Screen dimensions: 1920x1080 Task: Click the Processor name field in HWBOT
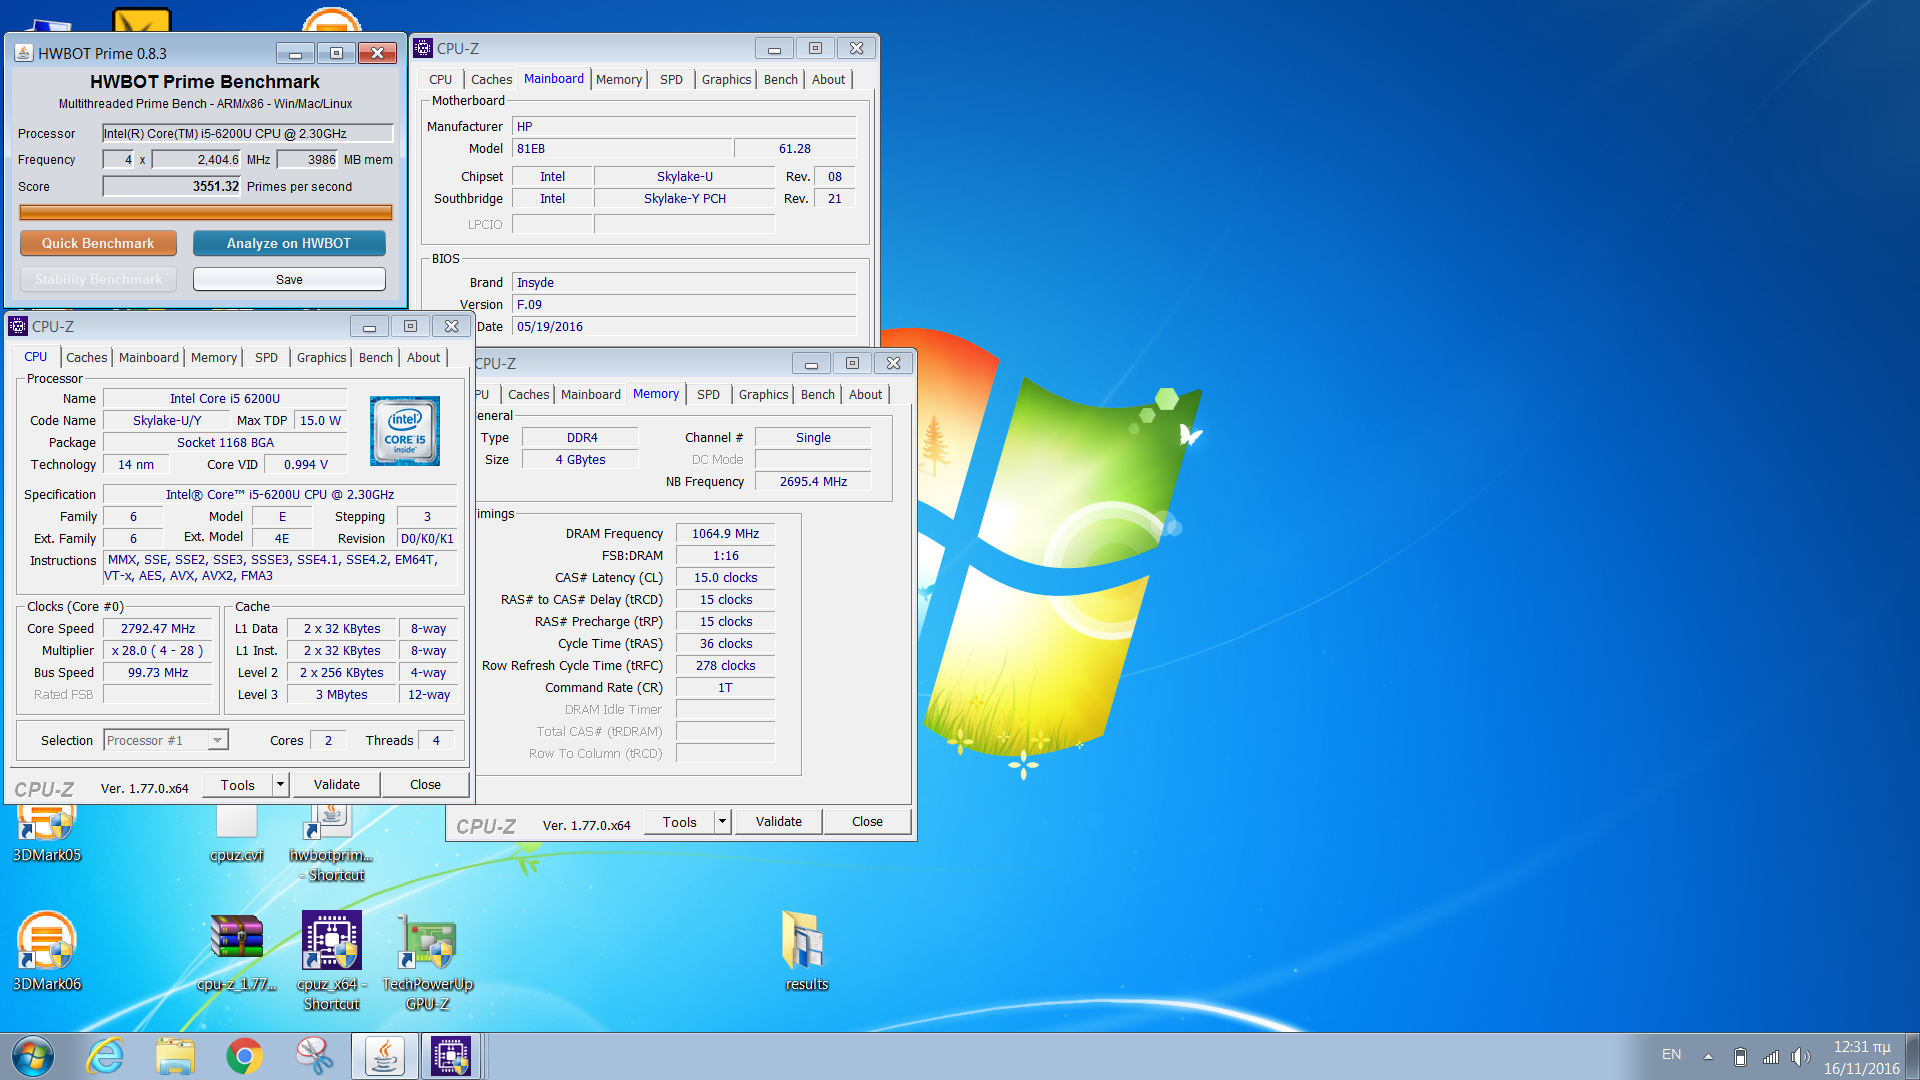click(248, 133)
